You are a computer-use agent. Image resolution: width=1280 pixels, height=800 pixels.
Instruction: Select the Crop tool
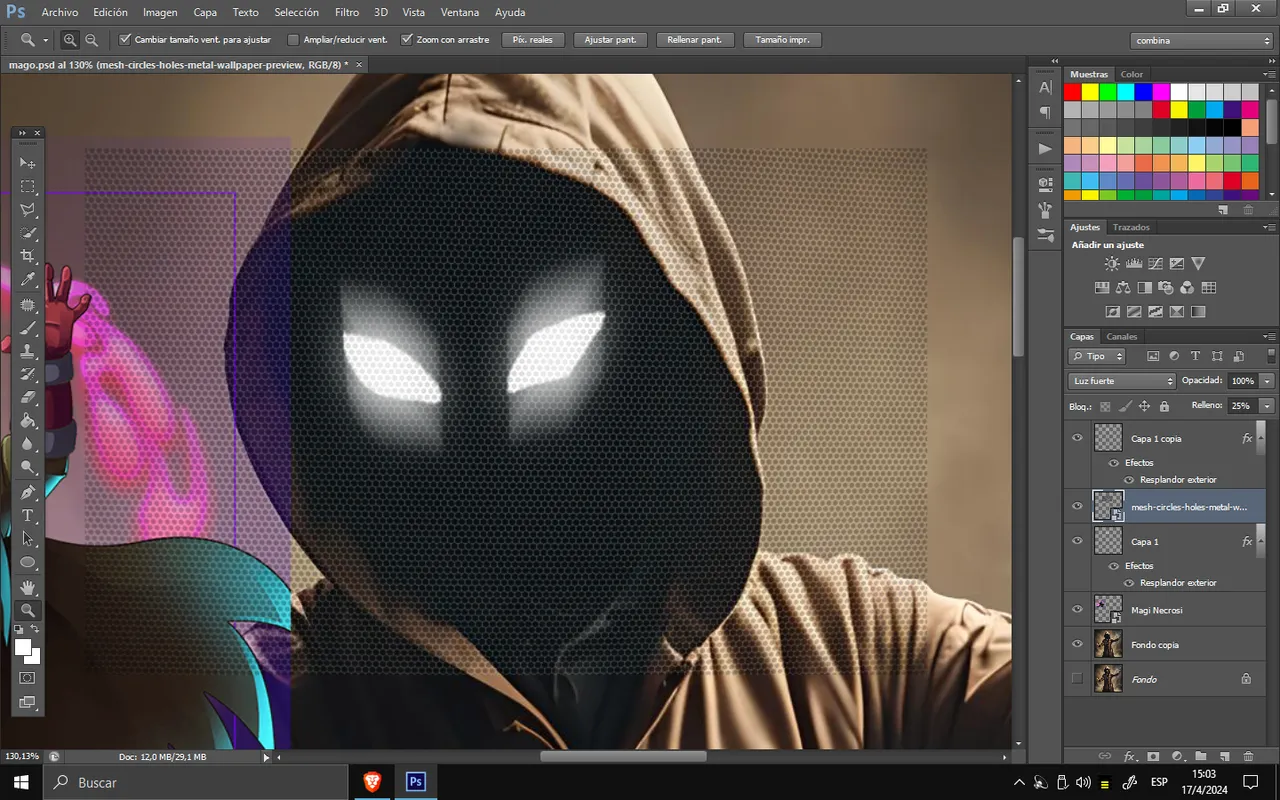28,257
